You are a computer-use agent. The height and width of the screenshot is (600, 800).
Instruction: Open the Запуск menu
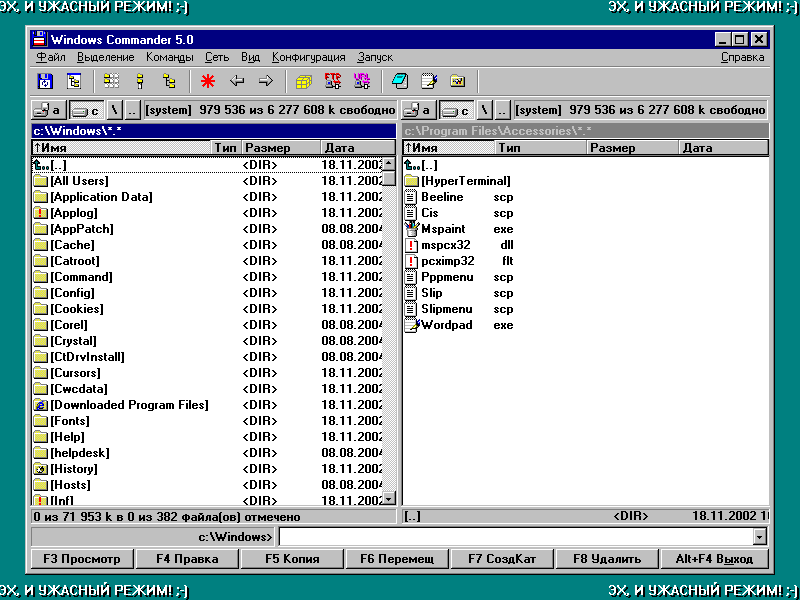click(375, 57)
